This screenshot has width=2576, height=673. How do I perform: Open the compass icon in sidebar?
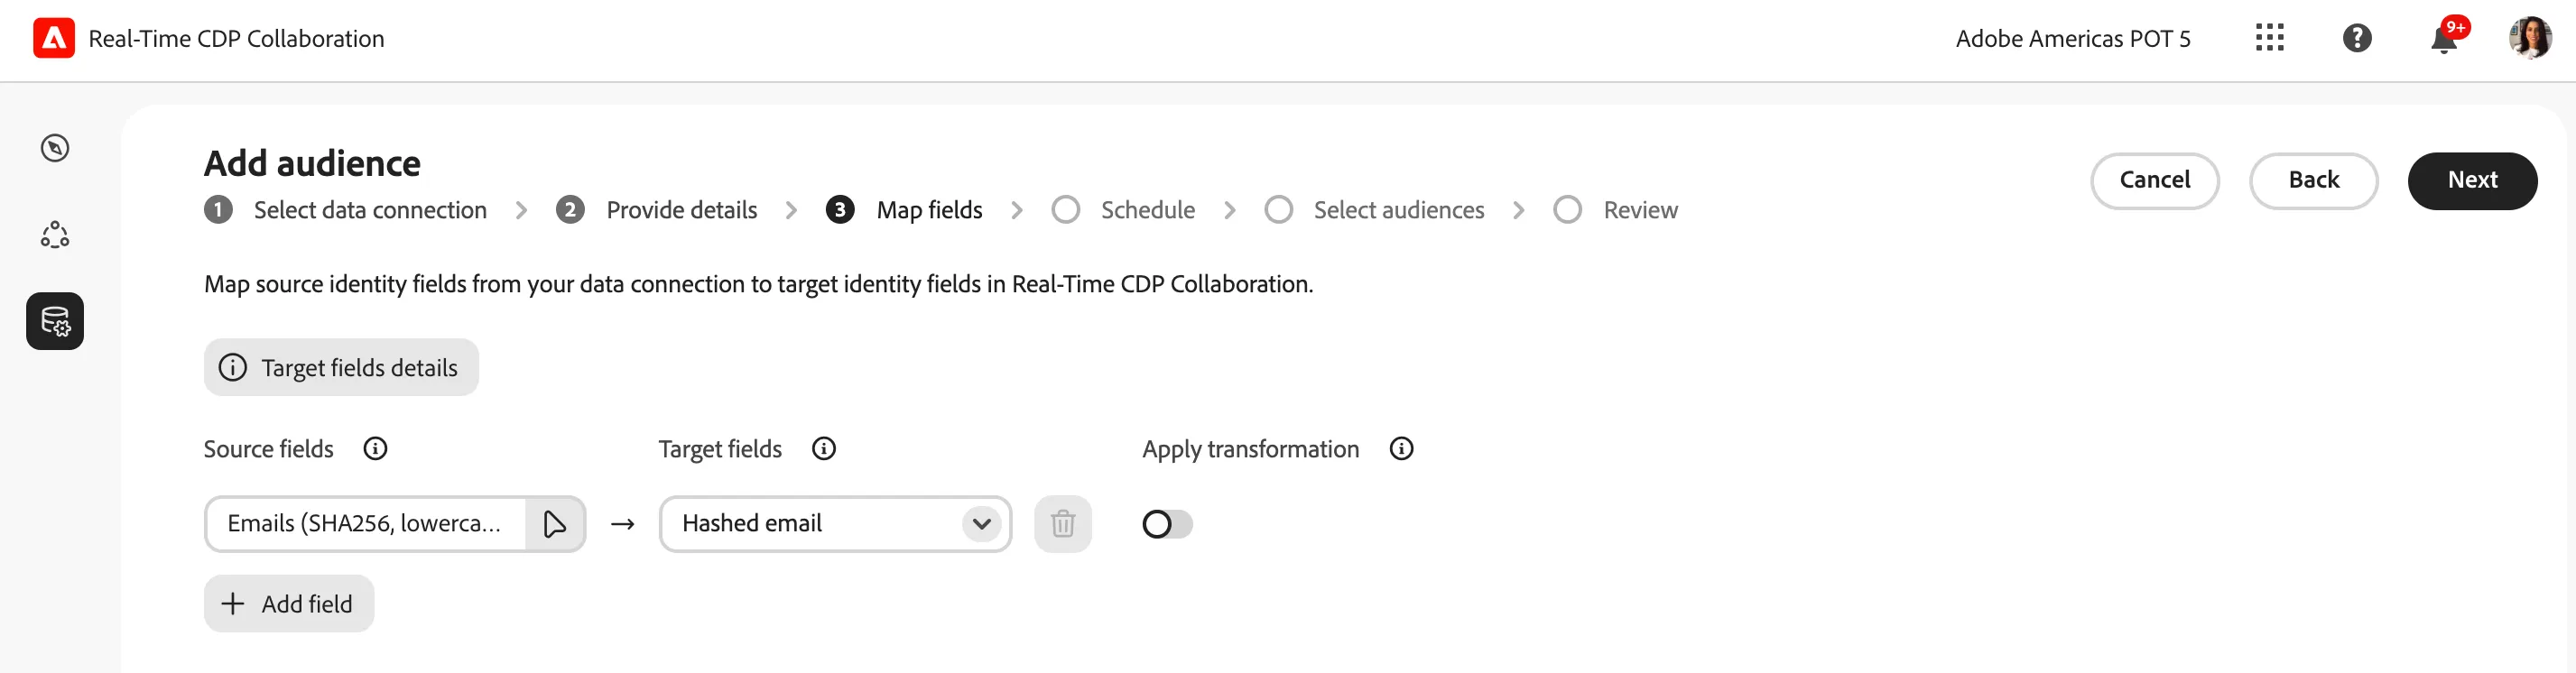click(x=55, y=148)
